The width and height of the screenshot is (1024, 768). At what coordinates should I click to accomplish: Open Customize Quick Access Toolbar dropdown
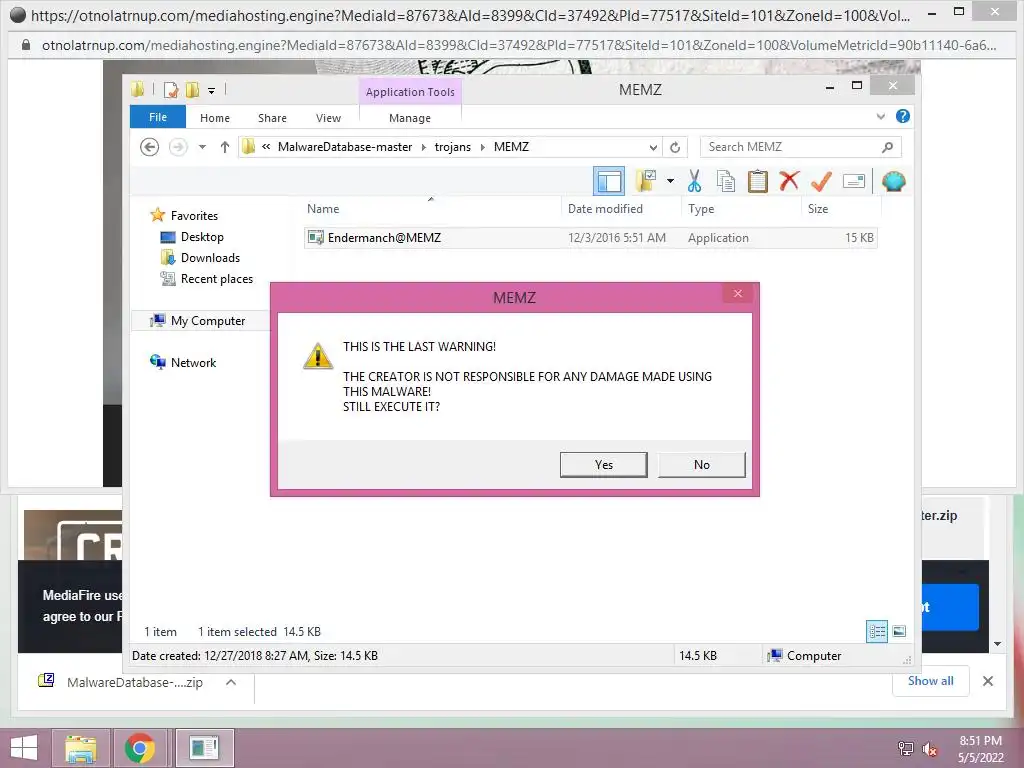pos(212,90)
